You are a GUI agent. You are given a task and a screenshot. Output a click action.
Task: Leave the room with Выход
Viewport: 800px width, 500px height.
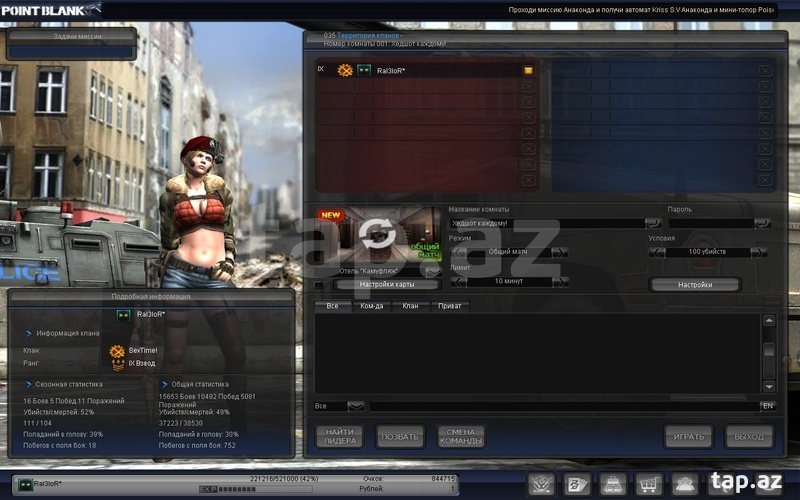coord(749,437)
